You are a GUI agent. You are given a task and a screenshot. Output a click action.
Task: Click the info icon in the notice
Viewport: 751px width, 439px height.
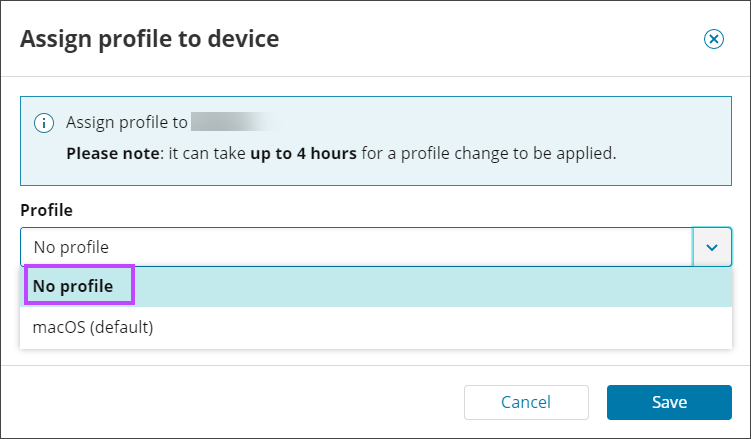click(44, 123)
